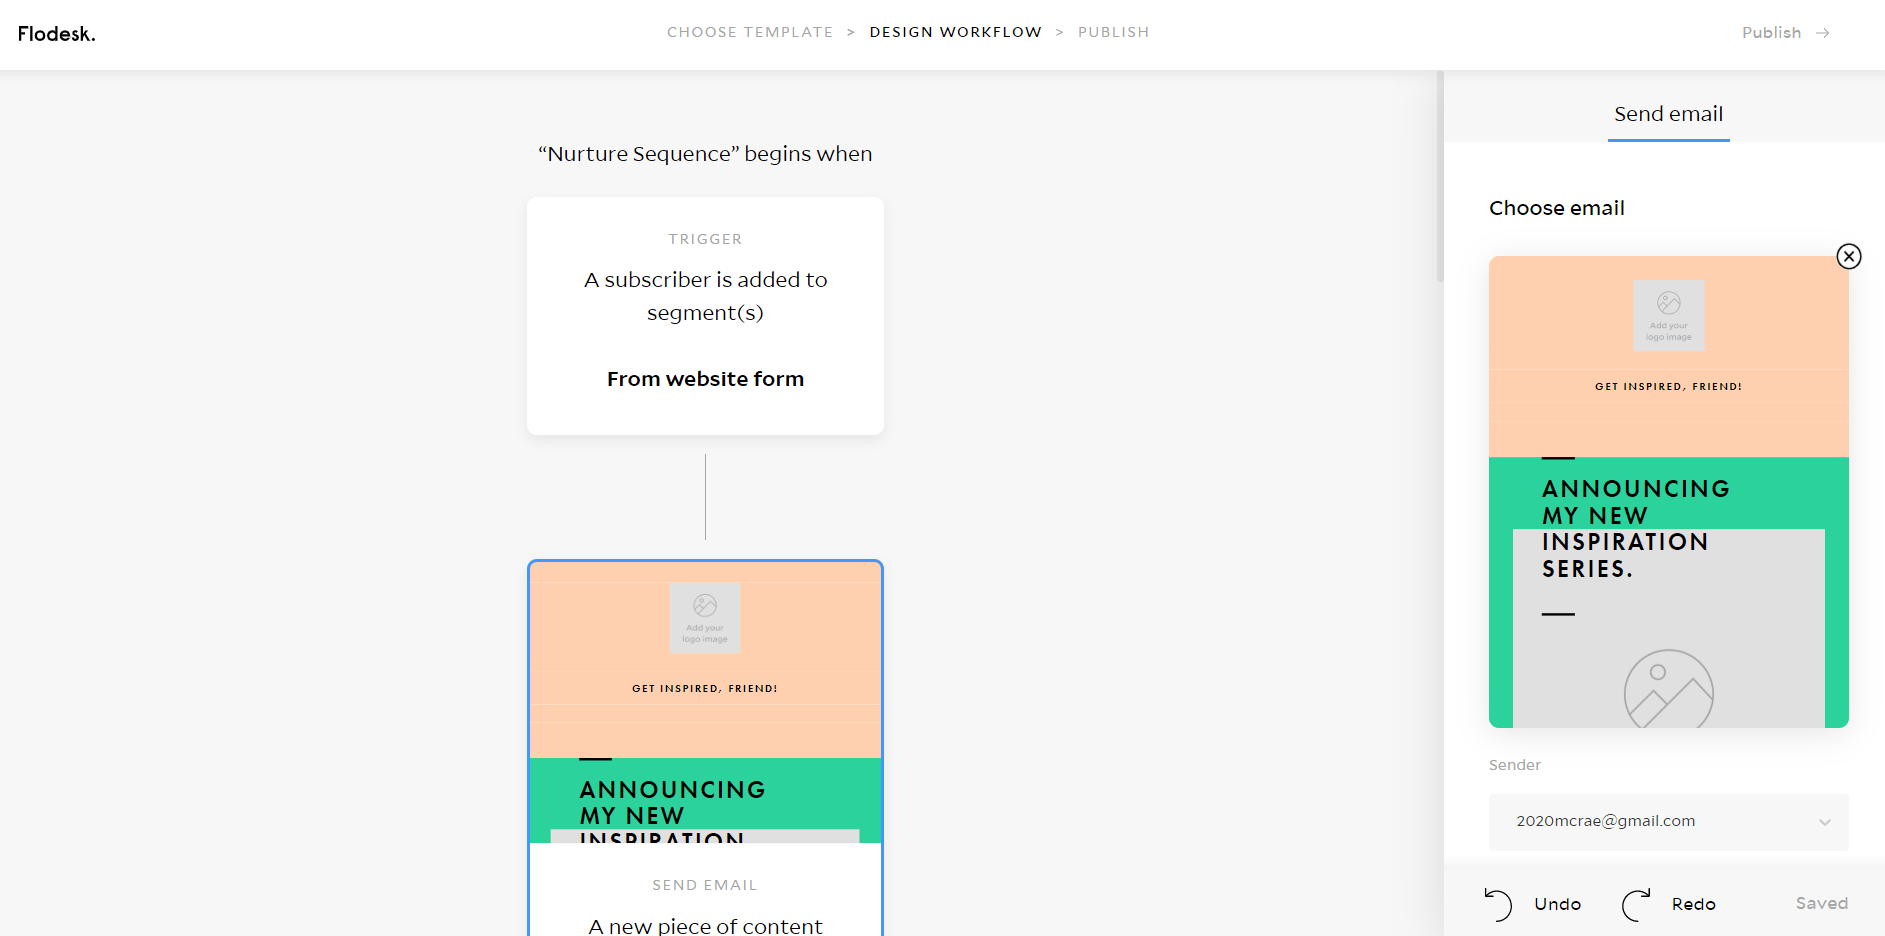The image size is (1885, 936).
Task: Expand the chevron in the Sender field
Action: 1824,822
